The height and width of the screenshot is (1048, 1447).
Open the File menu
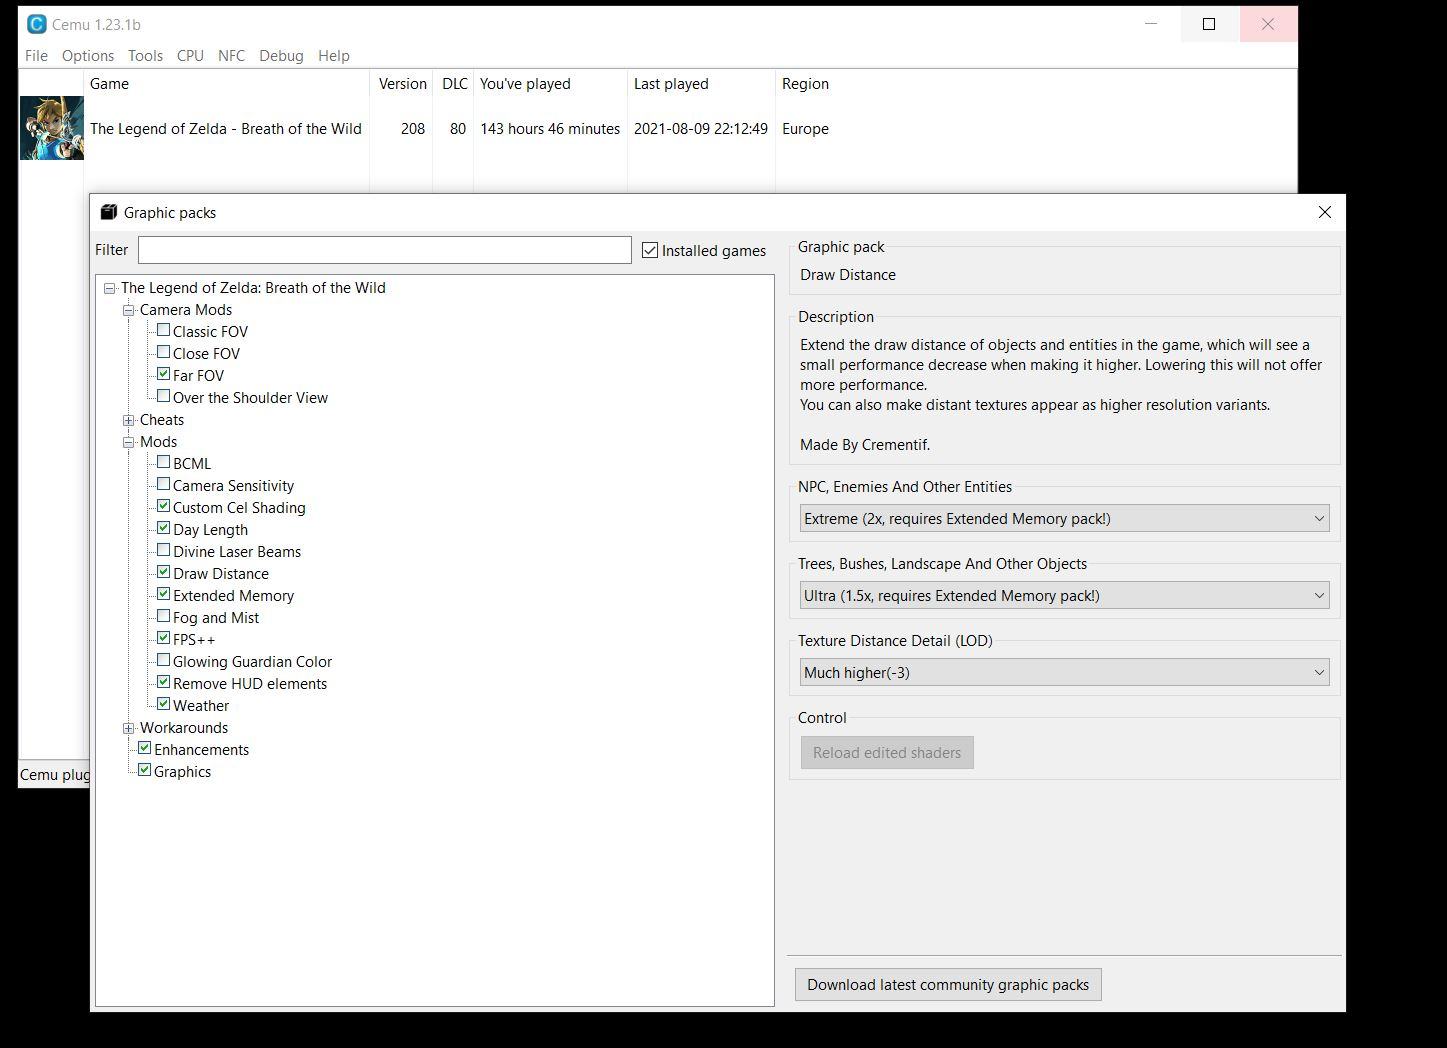click(x=36, y=56)
